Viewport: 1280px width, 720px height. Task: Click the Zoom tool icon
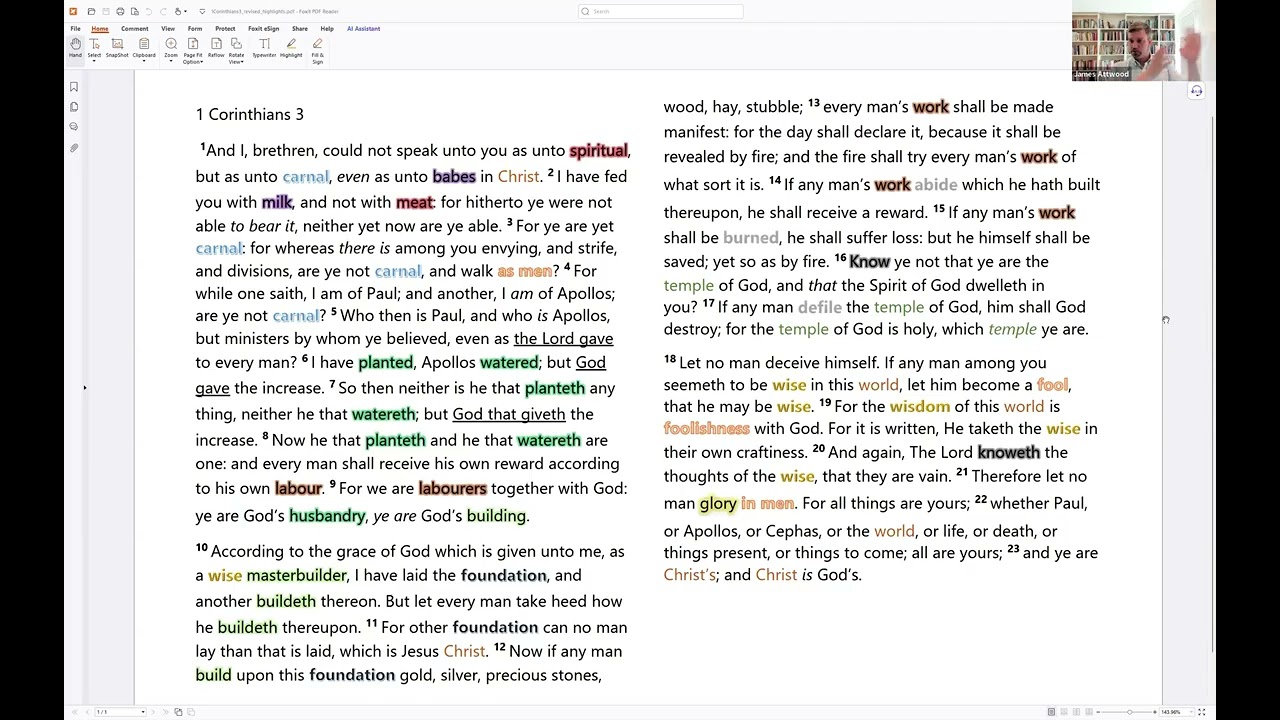point(171,44)
